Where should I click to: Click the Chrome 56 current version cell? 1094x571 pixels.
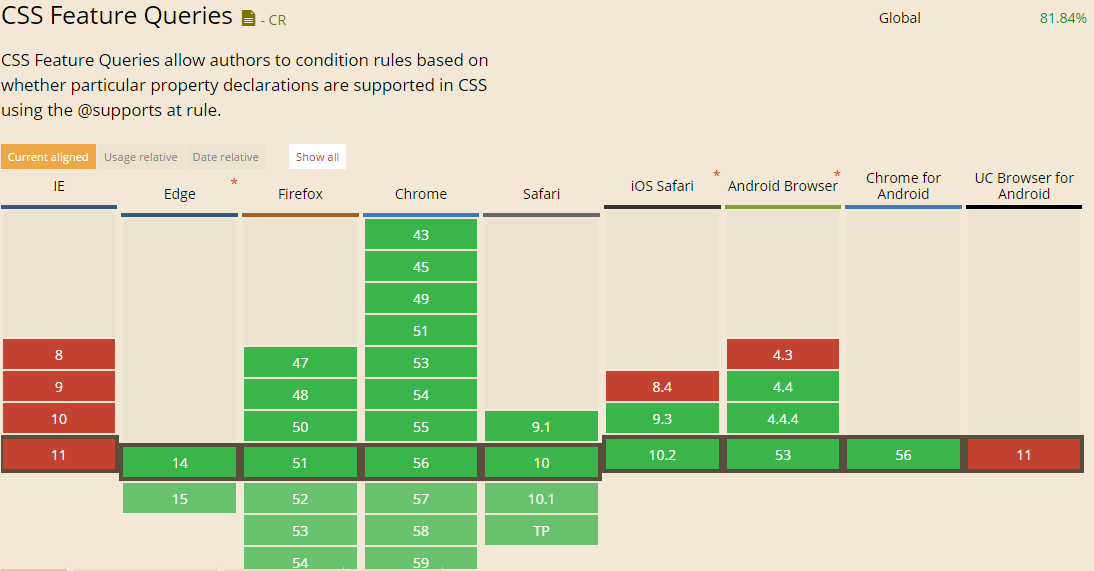(421, 463)
